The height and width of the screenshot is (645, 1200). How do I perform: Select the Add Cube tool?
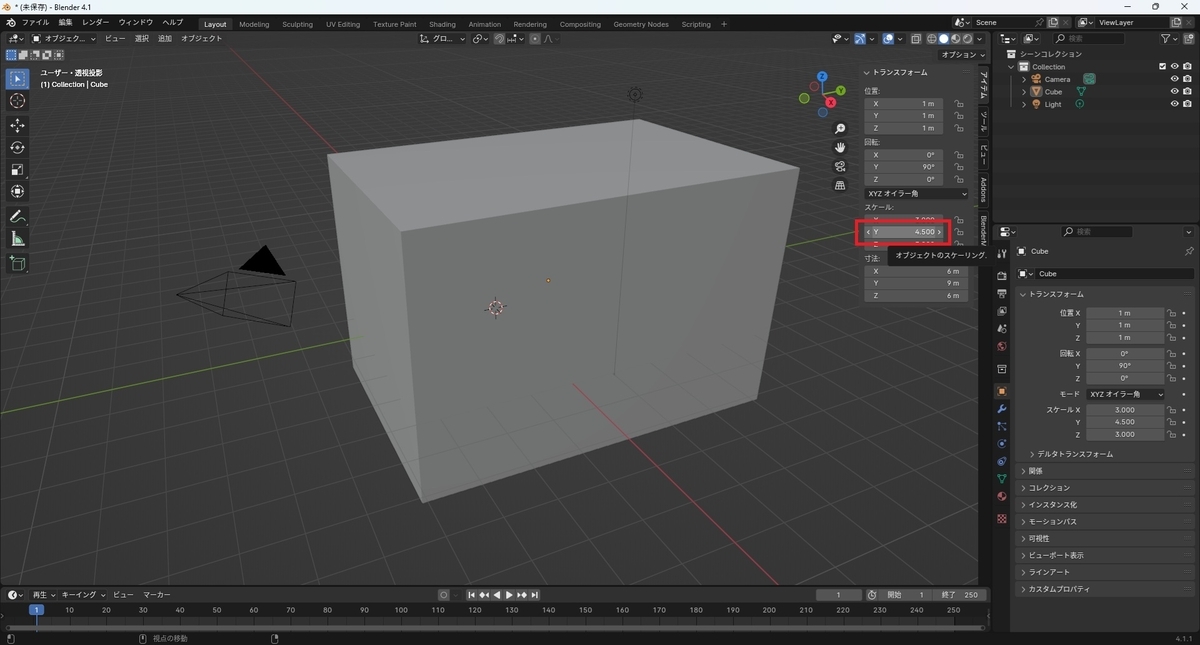17,264
